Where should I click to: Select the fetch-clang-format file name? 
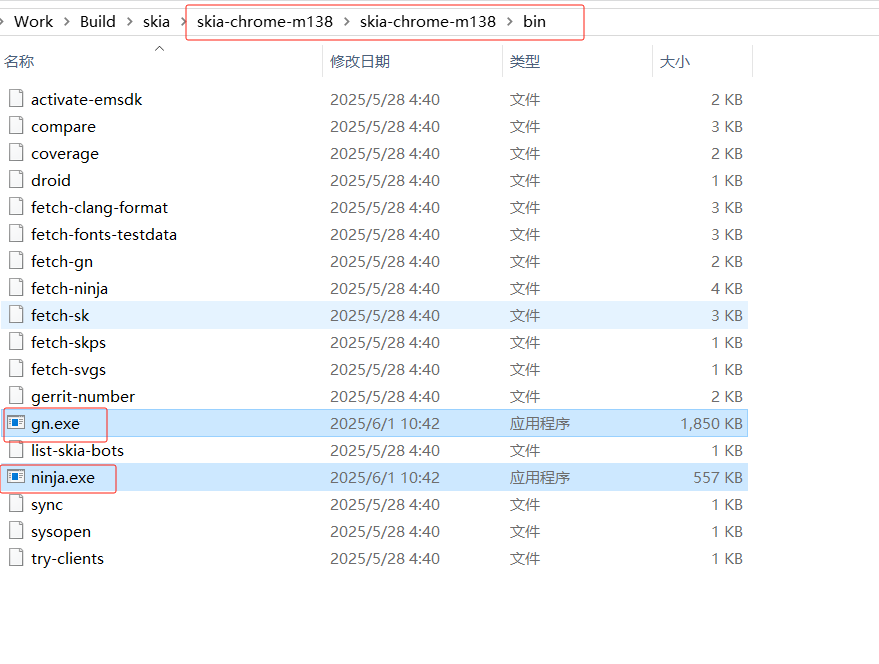coord(99,208)
